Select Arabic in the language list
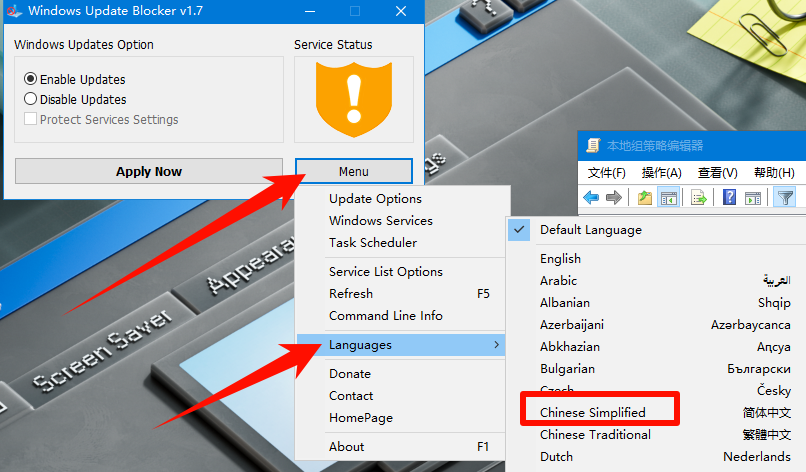Screen dimensions: 806x472 (657, 281)
